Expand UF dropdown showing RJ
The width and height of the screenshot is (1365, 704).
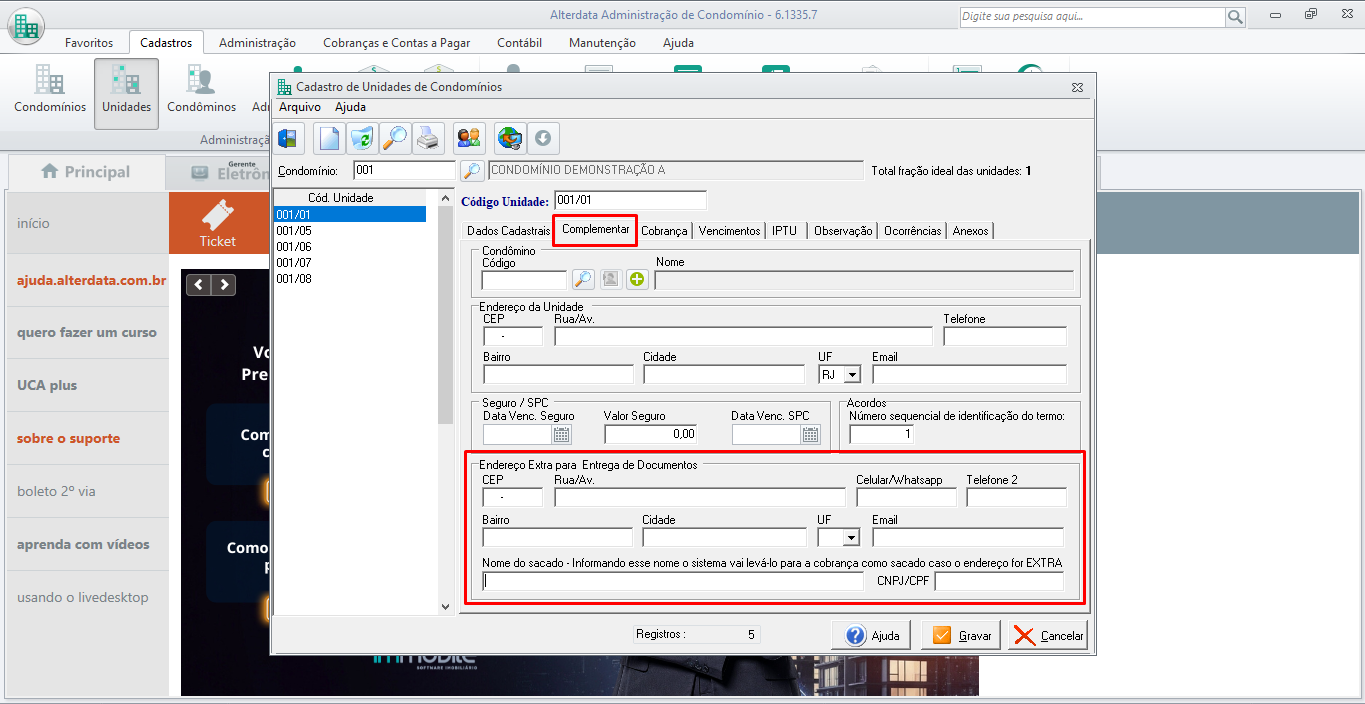pyautogui.click(x=852, y=375)
